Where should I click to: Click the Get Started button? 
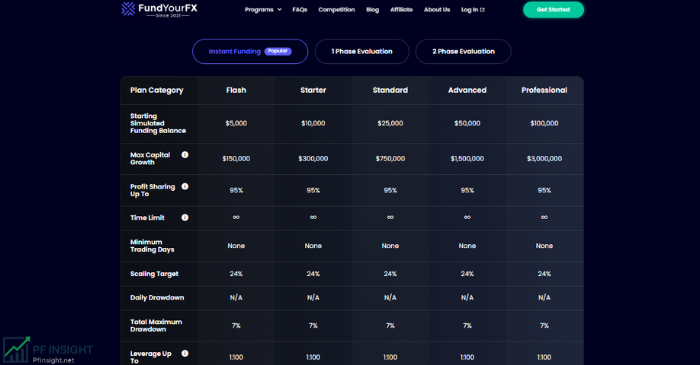click(x=553, y=10)
